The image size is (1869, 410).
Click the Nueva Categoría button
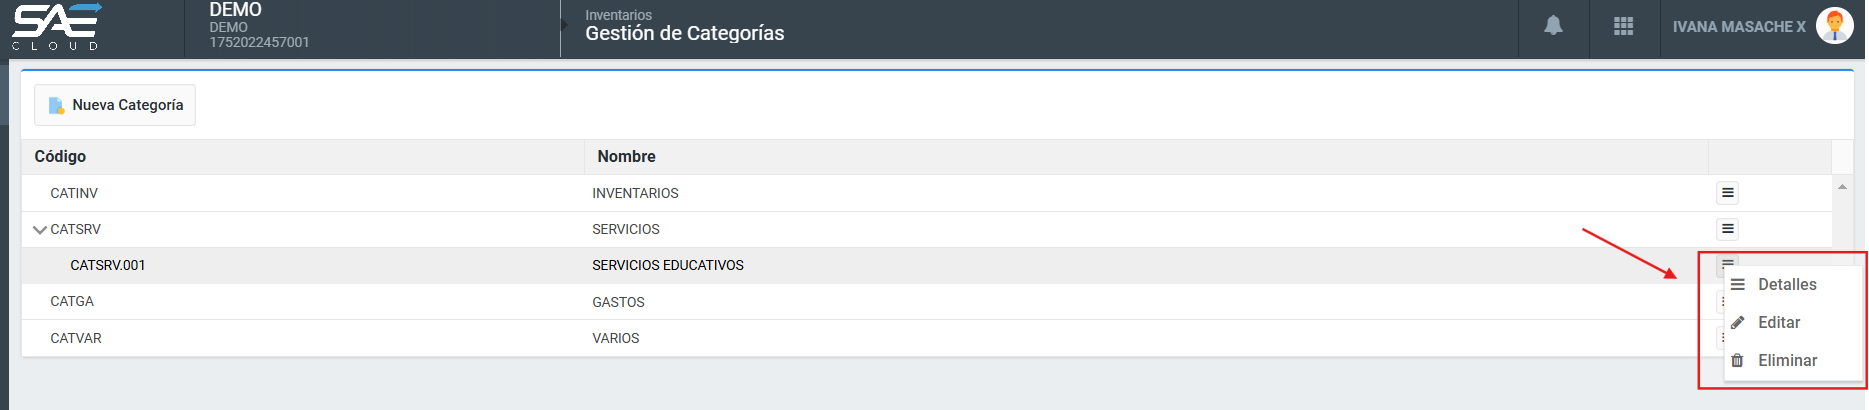click(x=115, y=105)
